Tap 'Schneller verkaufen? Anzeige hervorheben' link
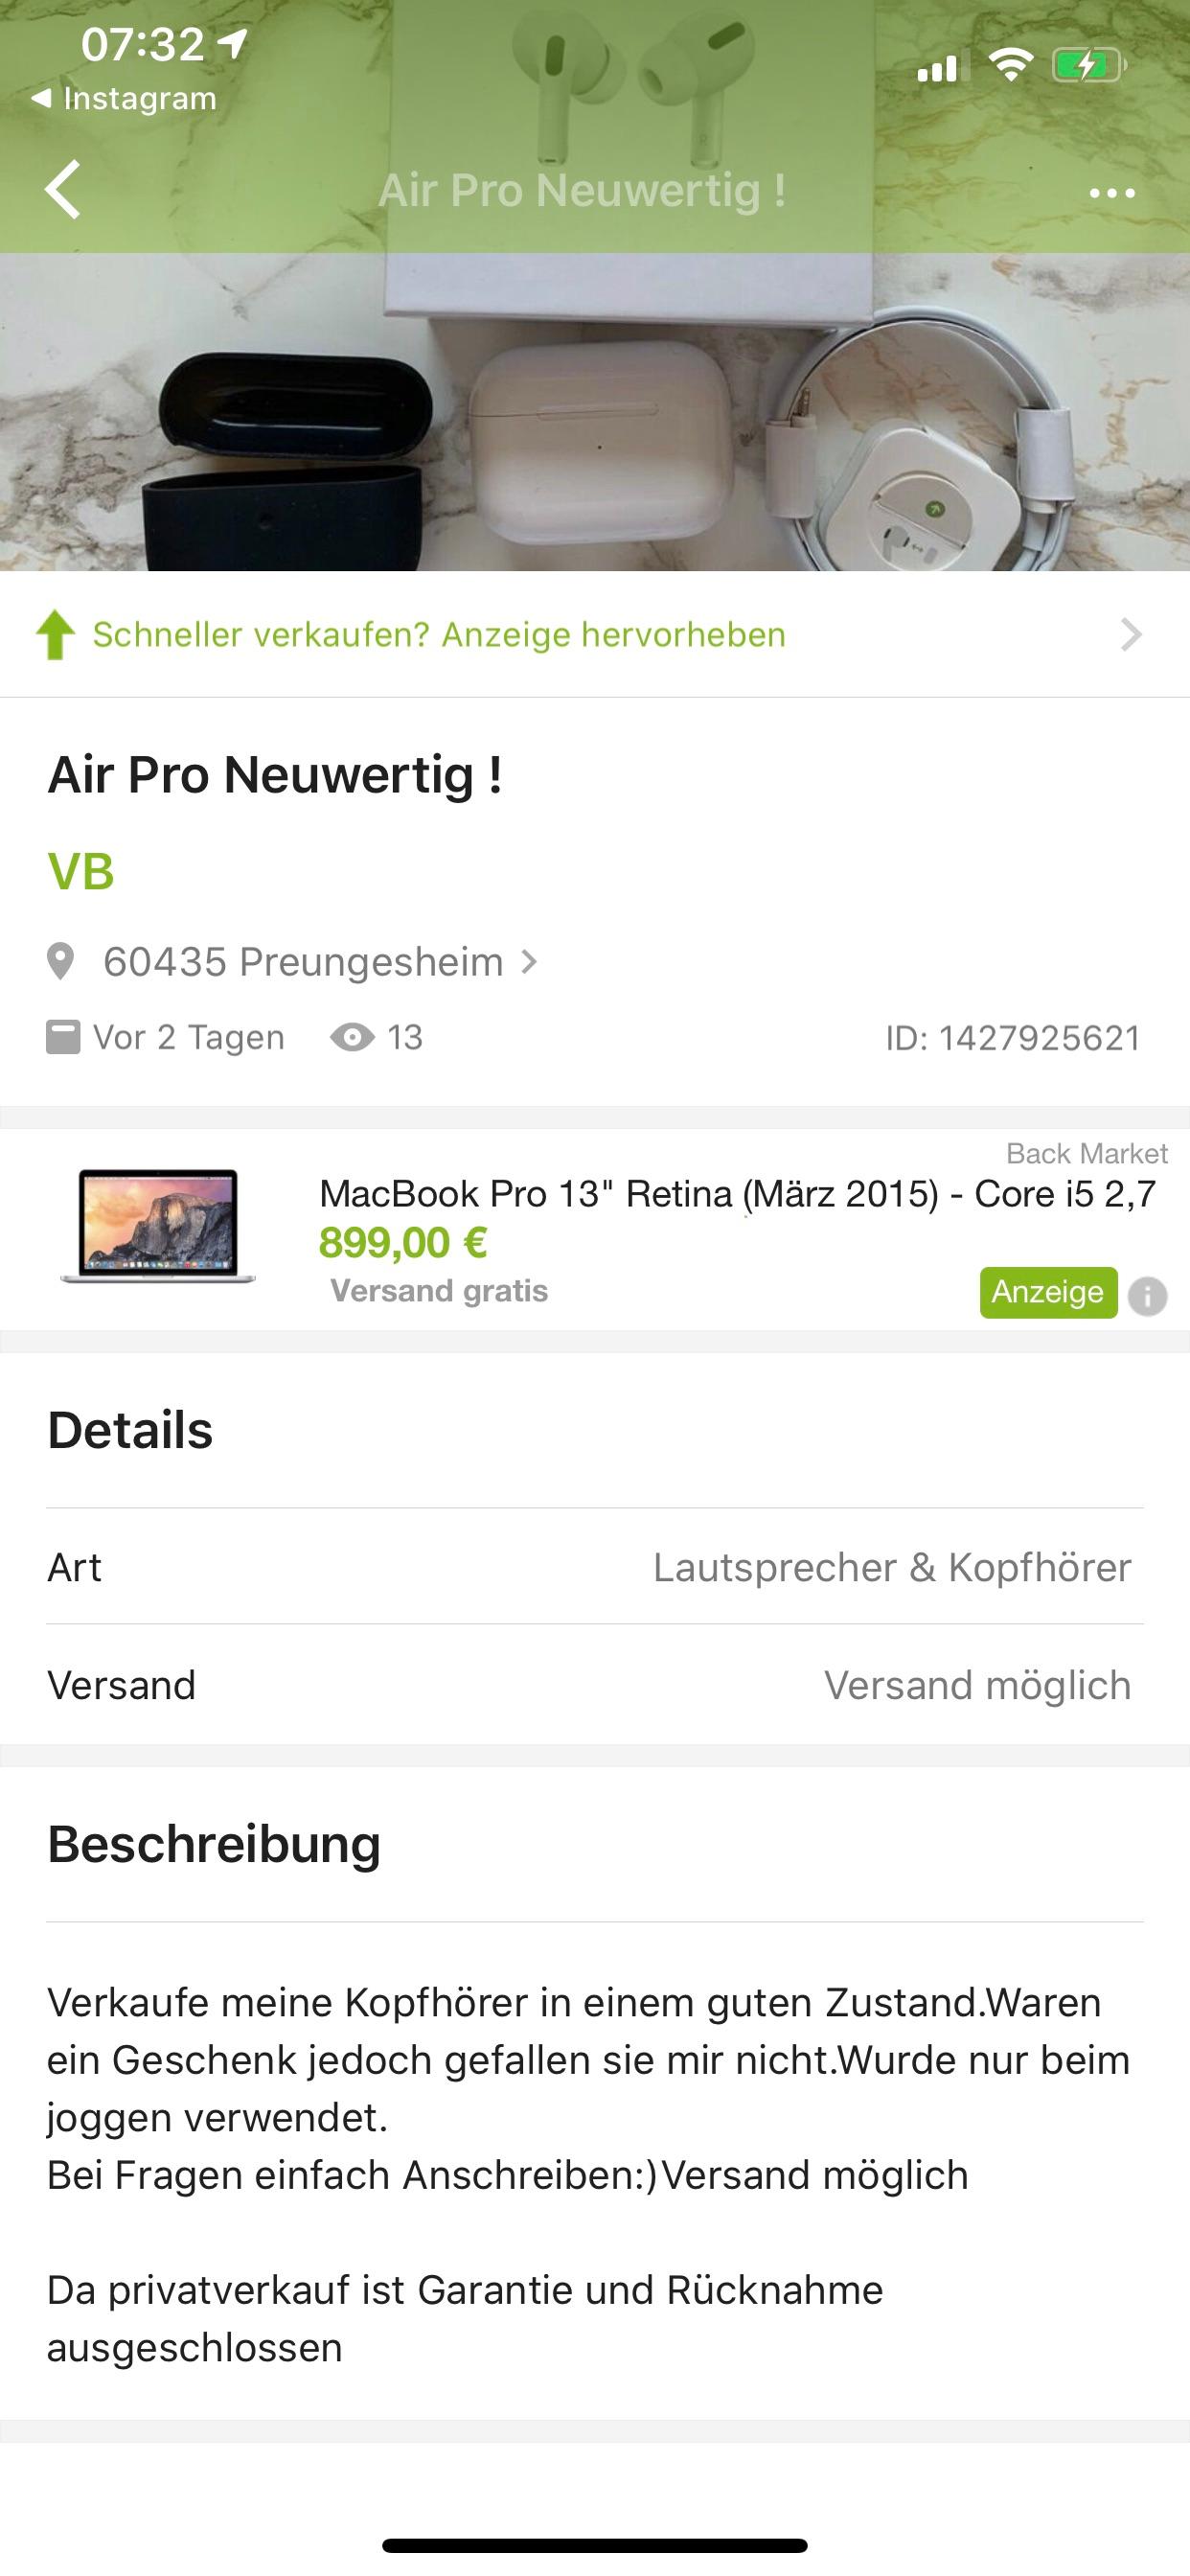Image resolution: width=1190 pixels, height=2576 pixels. tap(439, 635)
